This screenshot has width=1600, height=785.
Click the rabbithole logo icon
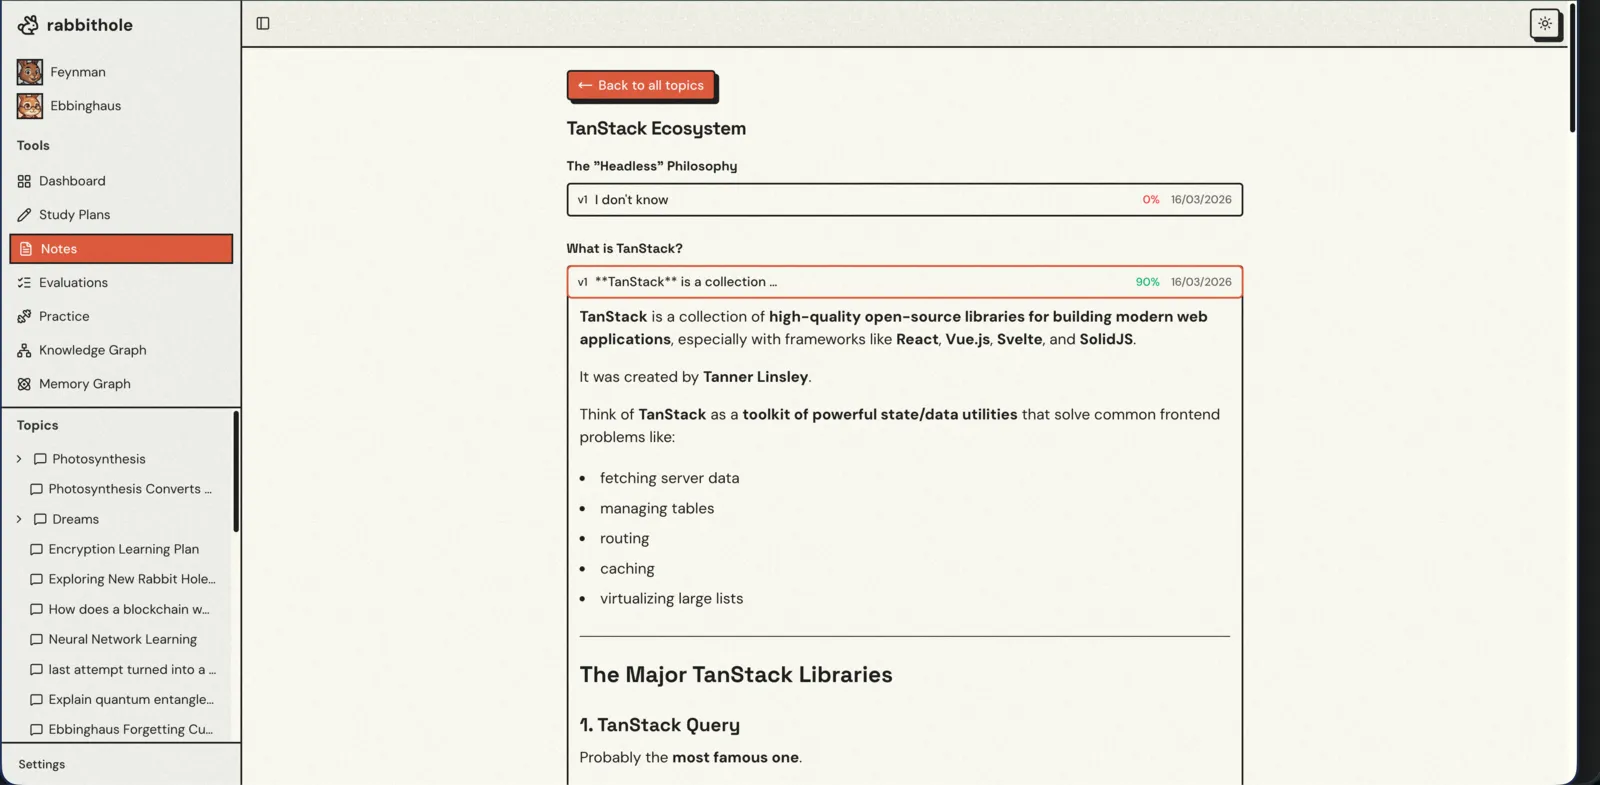(x=28, y=25)
